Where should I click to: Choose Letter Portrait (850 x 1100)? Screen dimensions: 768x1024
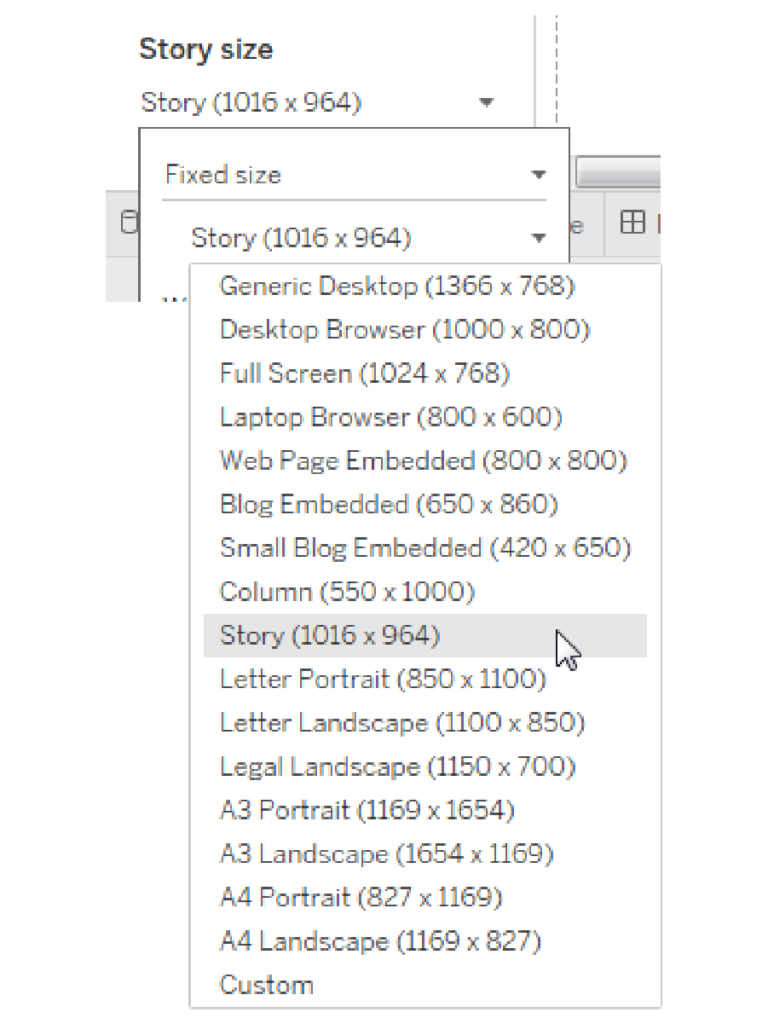click(x=383, y=680)
